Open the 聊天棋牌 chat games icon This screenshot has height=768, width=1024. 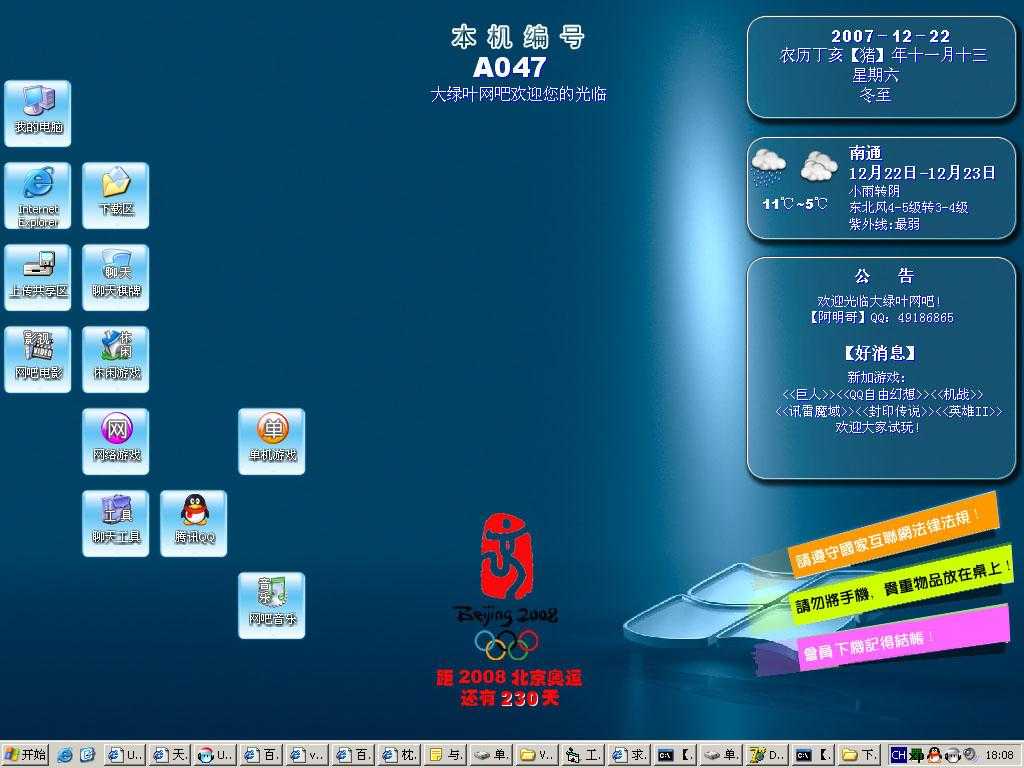tap(116, 278)
